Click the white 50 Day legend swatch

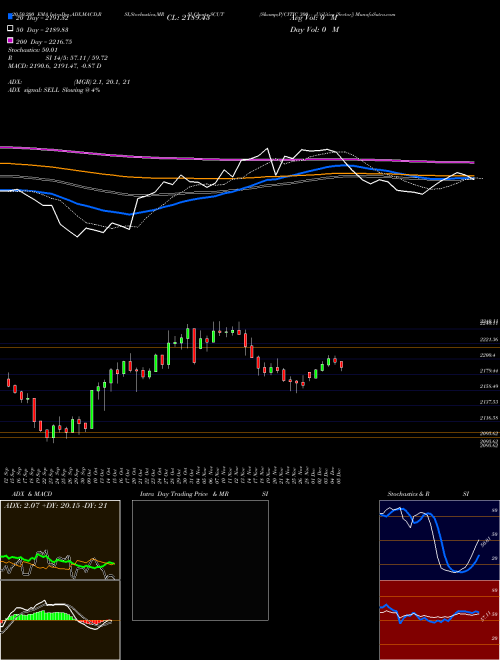pos(10,29)
